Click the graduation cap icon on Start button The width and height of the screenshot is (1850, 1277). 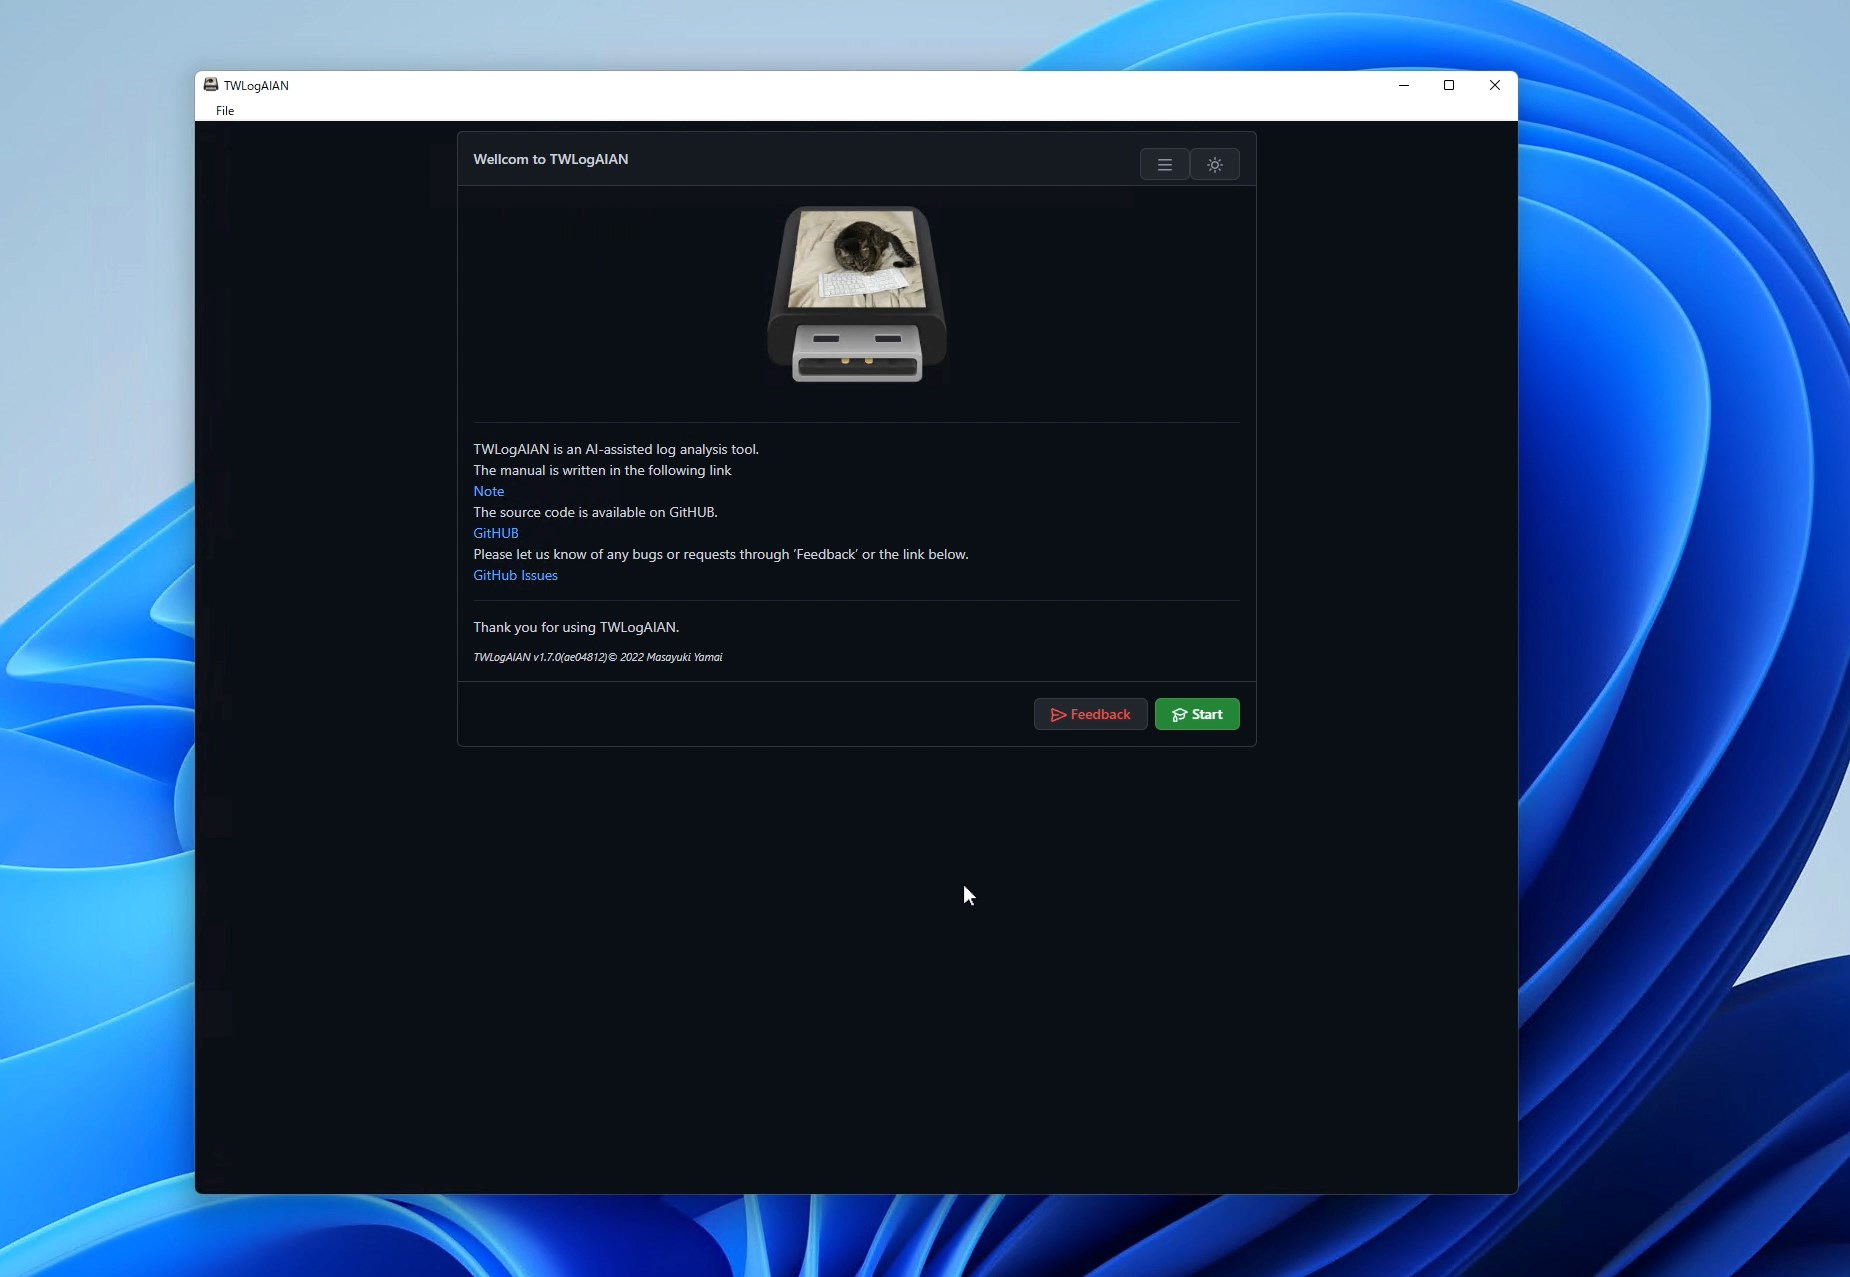click(x=1179, y=715)
